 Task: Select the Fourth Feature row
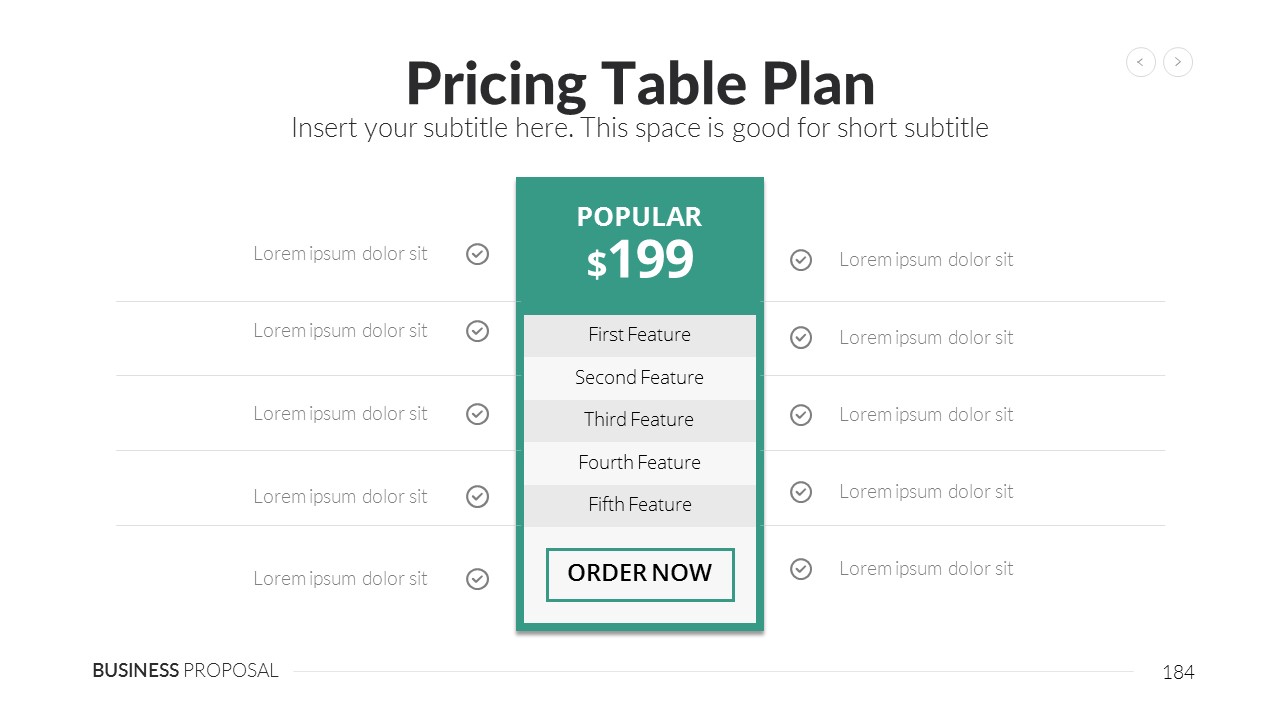click(x=640, y=463)
